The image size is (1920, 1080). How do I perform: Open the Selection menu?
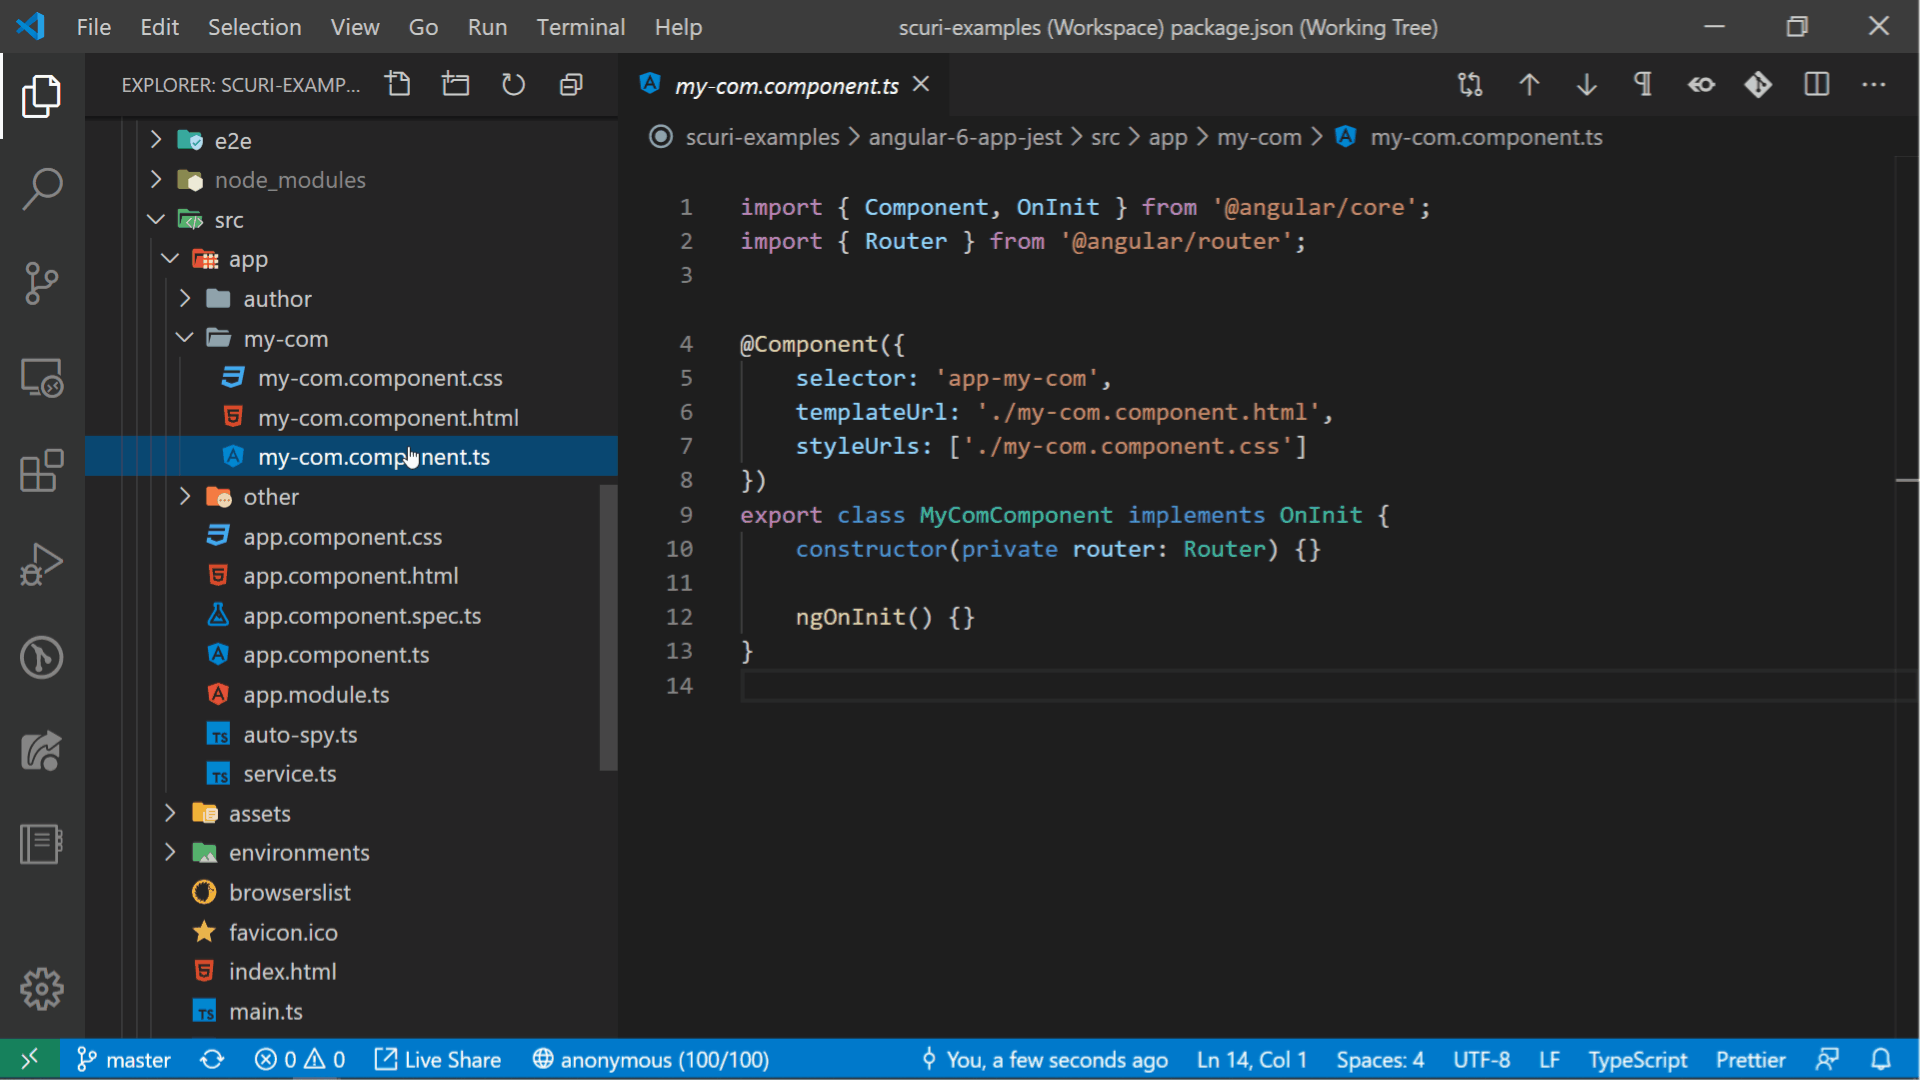pos(254,27)
